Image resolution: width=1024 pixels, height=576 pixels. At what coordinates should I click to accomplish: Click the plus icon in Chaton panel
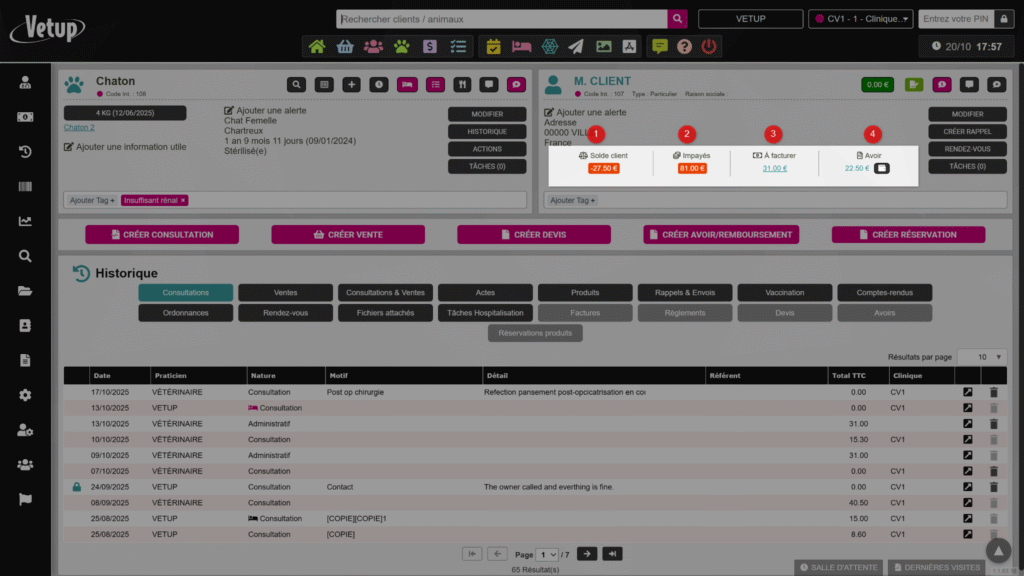point(351,85)
